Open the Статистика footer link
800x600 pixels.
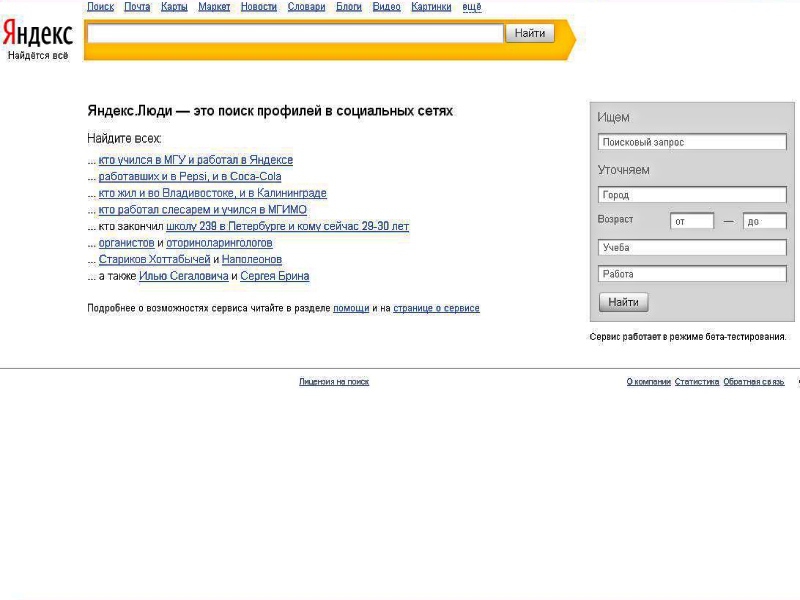(x=697, y=382)
